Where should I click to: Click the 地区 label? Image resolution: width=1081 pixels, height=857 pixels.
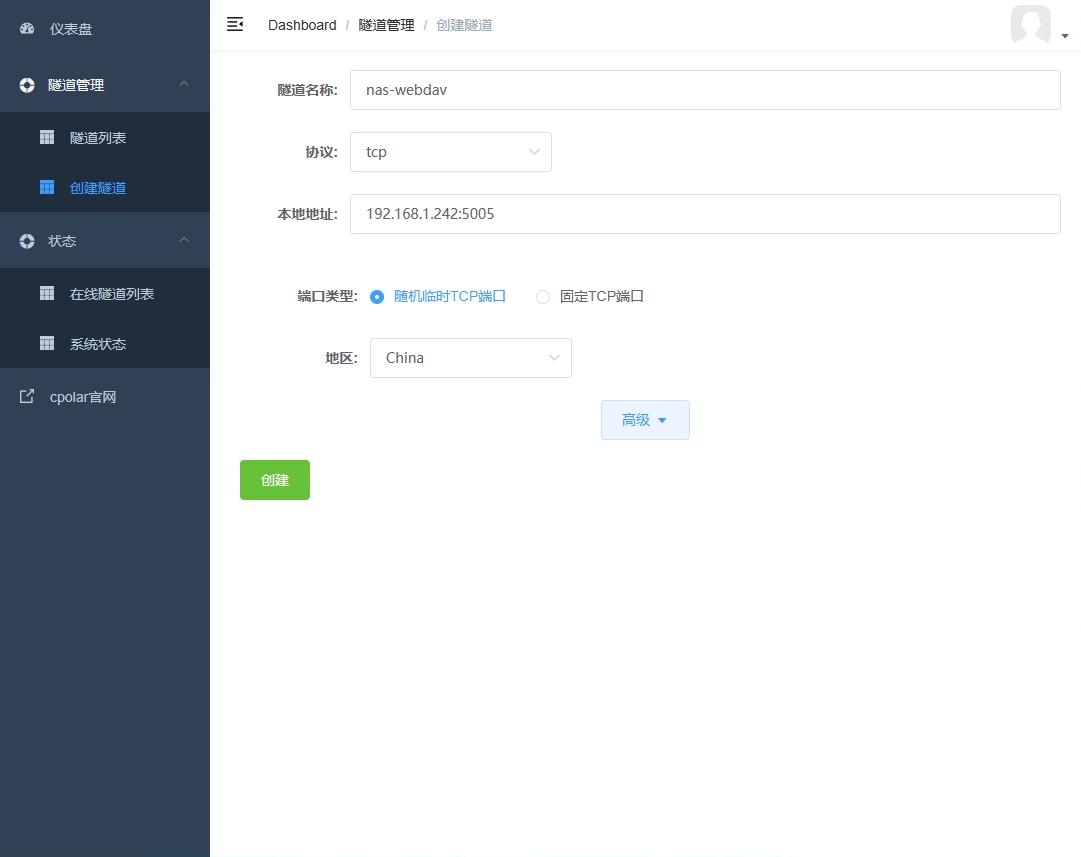point(341,358)
